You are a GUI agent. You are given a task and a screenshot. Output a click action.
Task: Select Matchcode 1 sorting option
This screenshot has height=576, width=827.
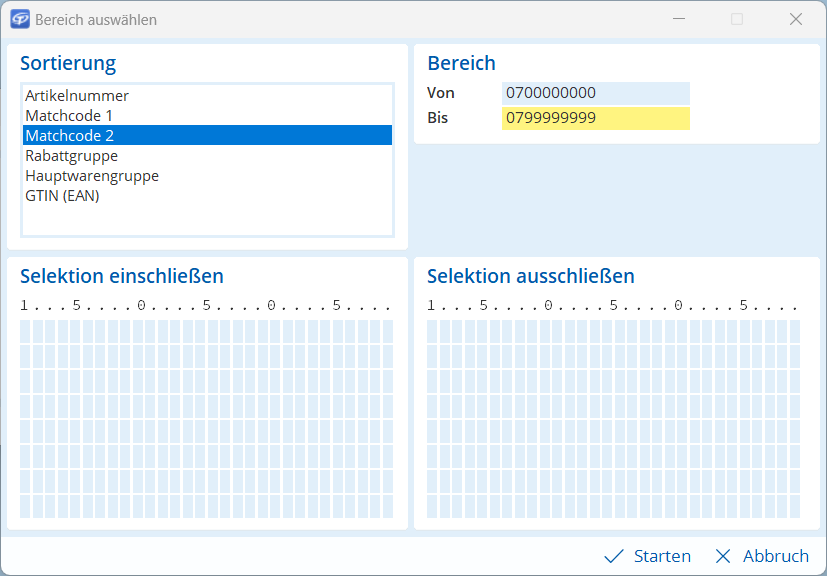click(69, 116)
